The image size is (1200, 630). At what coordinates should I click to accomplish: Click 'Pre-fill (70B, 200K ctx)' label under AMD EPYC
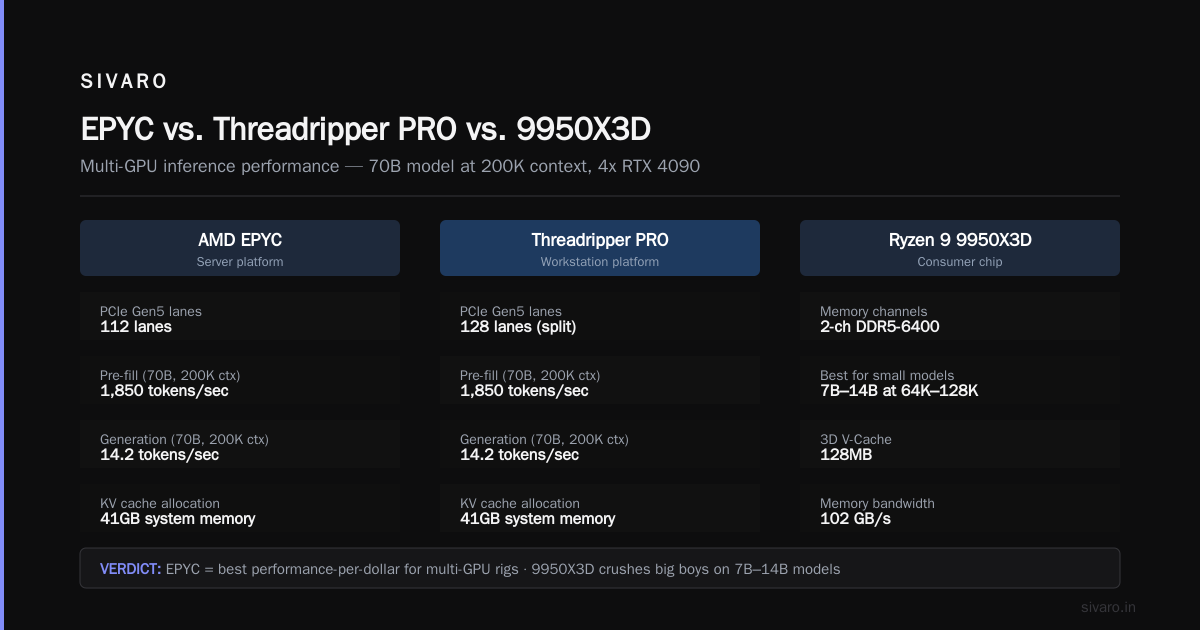click(170, 375)
